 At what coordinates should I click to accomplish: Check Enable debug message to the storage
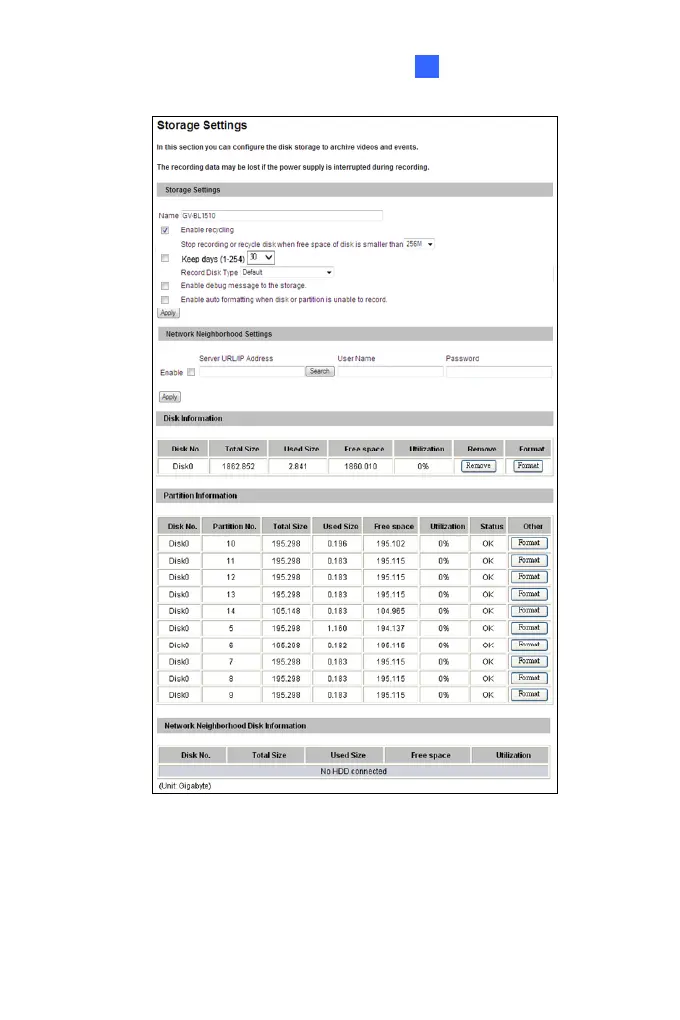[165, 286]
